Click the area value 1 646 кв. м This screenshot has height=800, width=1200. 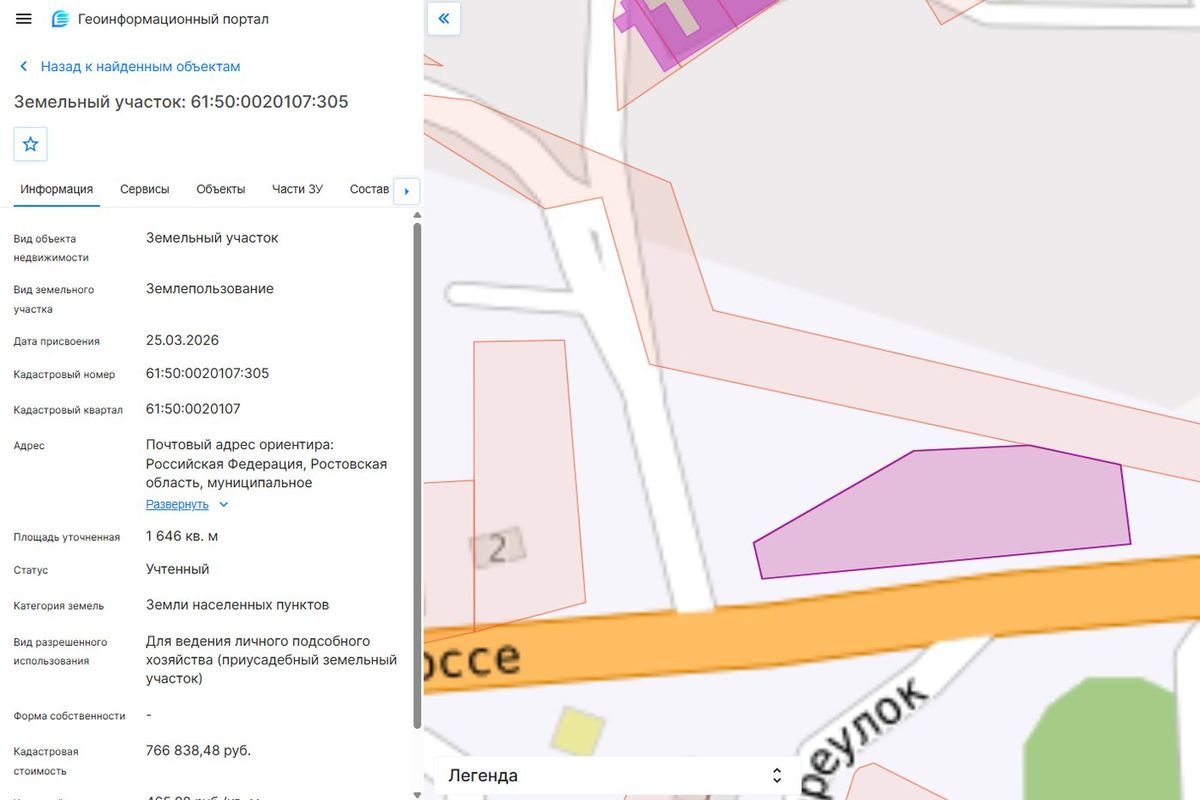pos(182,536)
